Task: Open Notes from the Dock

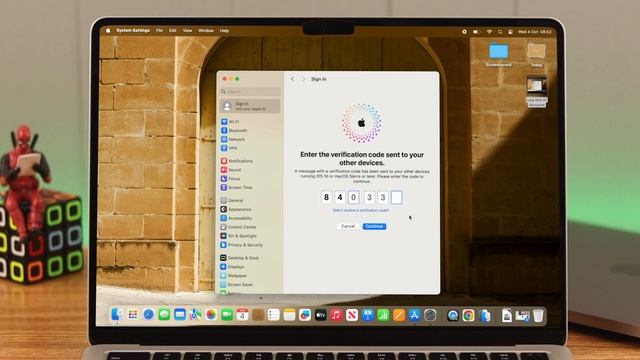Action: point(289,314)
